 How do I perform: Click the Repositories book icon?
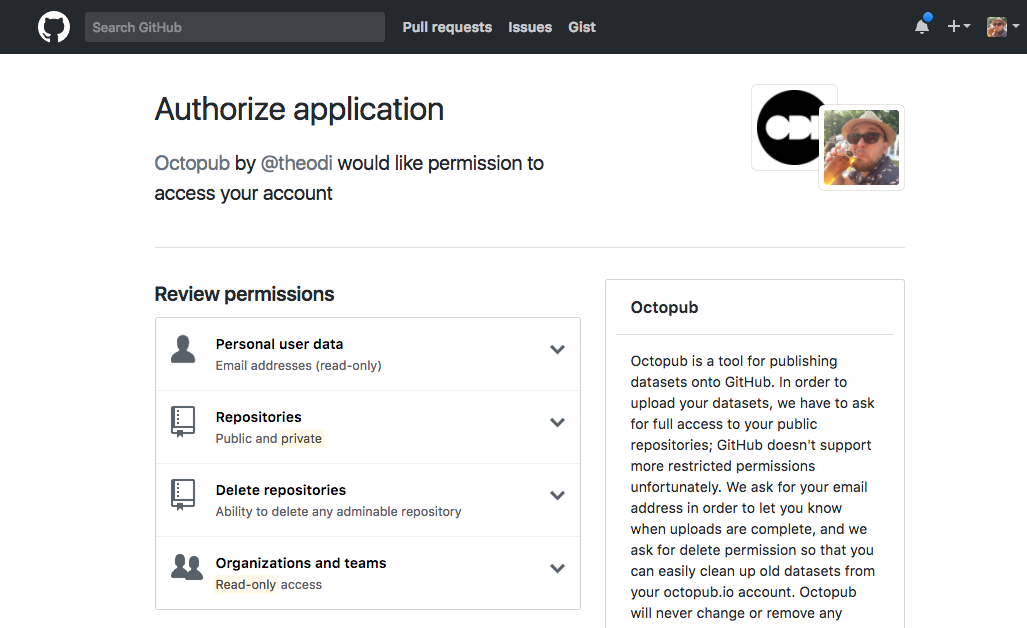(x=183, y=422)
